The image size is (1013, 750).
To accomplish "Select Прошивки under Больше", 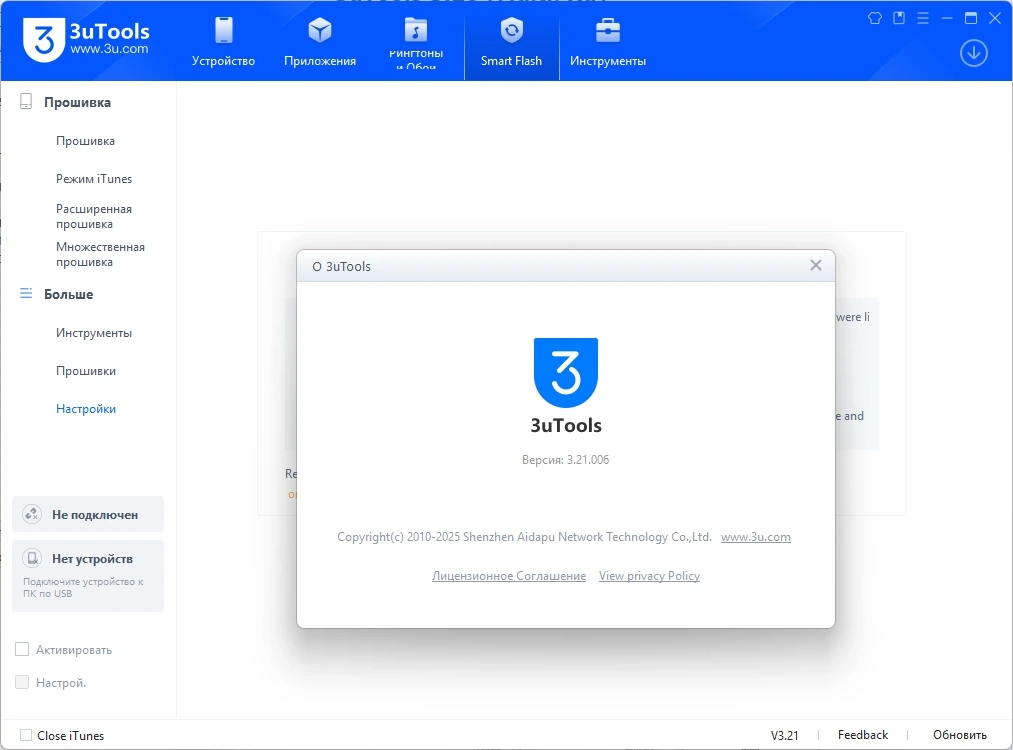I will 85,371.
